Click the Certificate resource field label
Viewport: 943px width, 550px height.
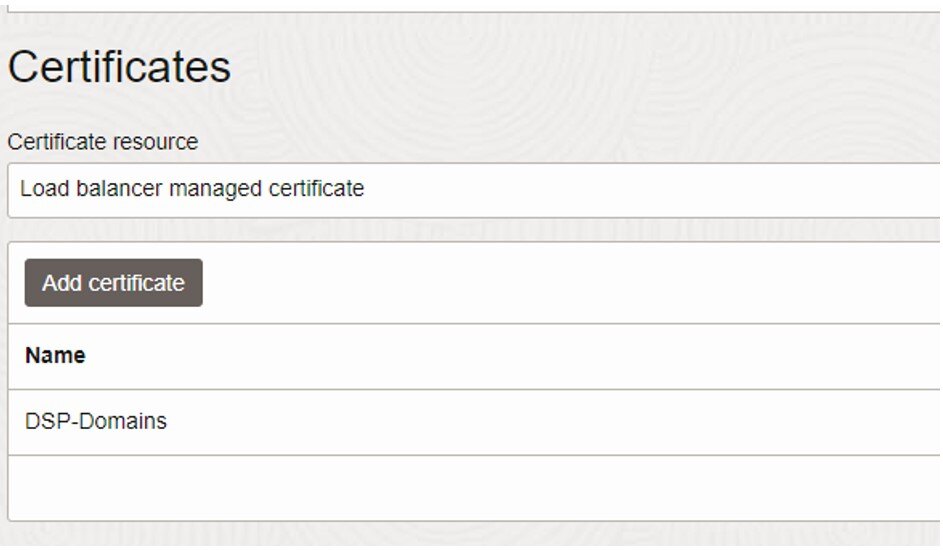pyautogui.click(x=103, y=142)
